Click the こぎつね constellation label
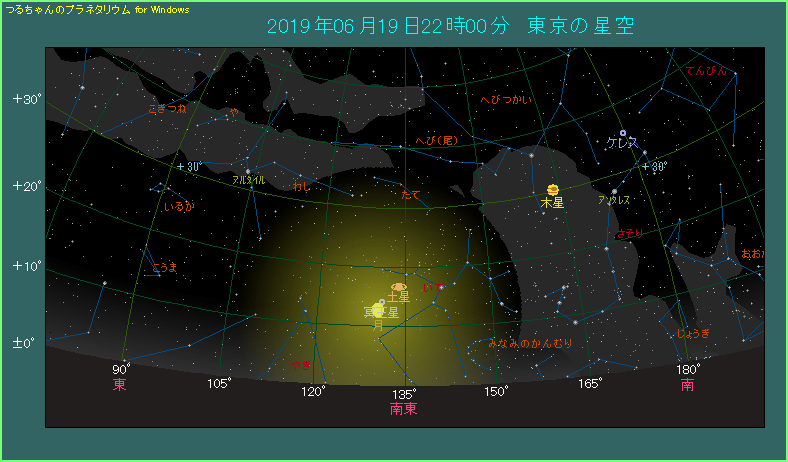 (166, 108)
